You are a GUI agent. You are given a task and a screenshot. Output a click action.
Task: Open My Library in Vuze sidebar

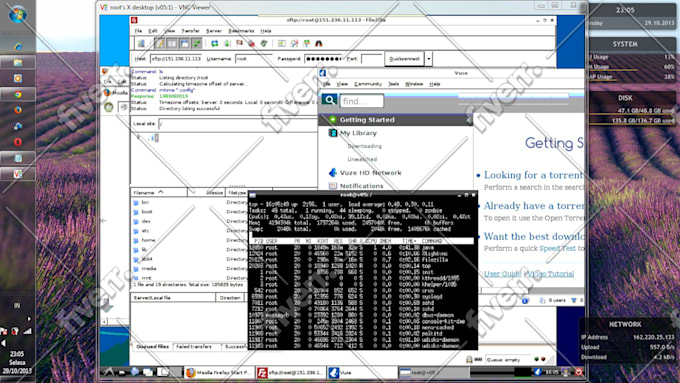358,133
